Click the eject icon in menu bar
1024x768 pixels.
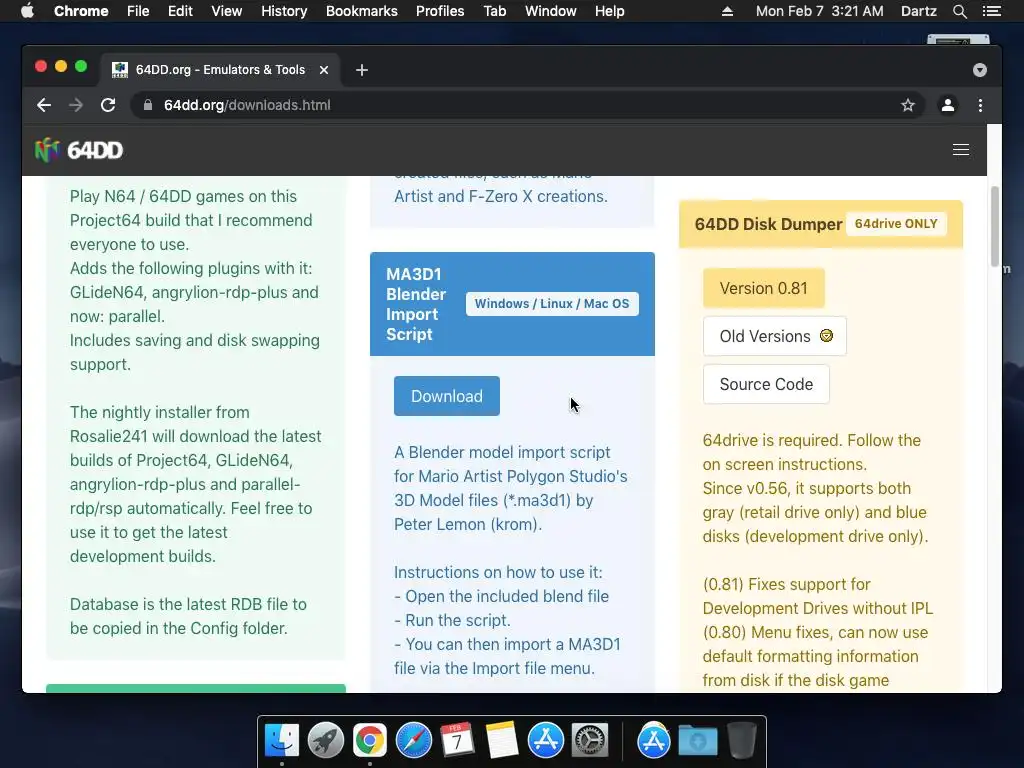point(728,11)
